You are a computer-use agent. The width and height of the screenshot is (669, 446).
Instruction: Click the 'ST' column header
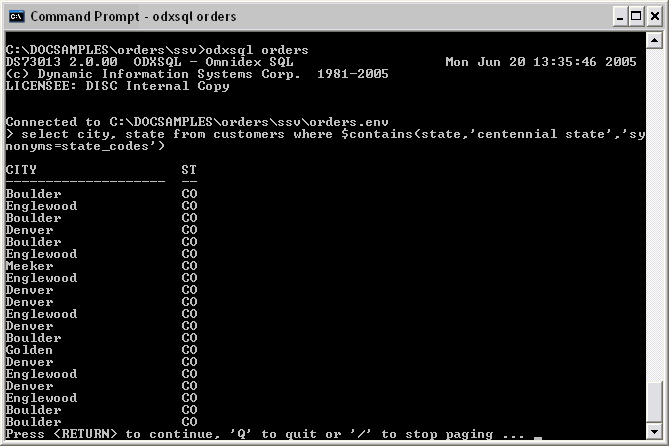coord(189,170)
